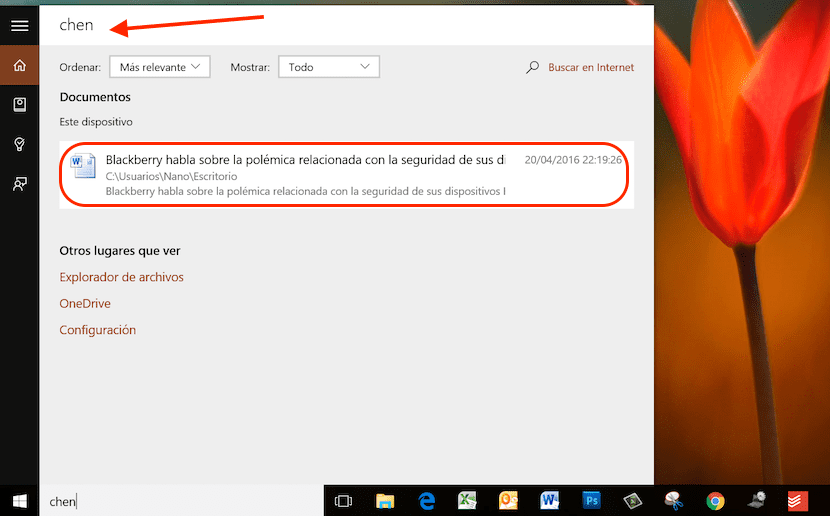830x516 pixels.
Task: Open the Configuración link
Action: click(x=97, y=330)
